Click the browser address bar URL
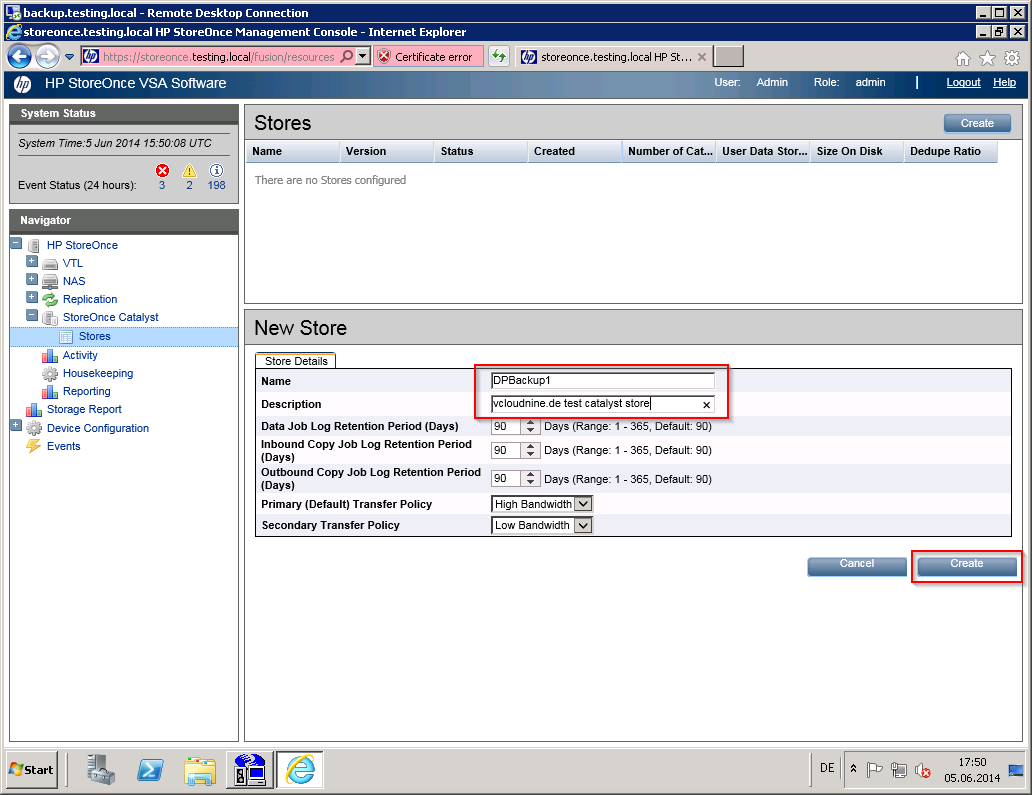This screenshot has width=1032, height=795. (219, 57)
